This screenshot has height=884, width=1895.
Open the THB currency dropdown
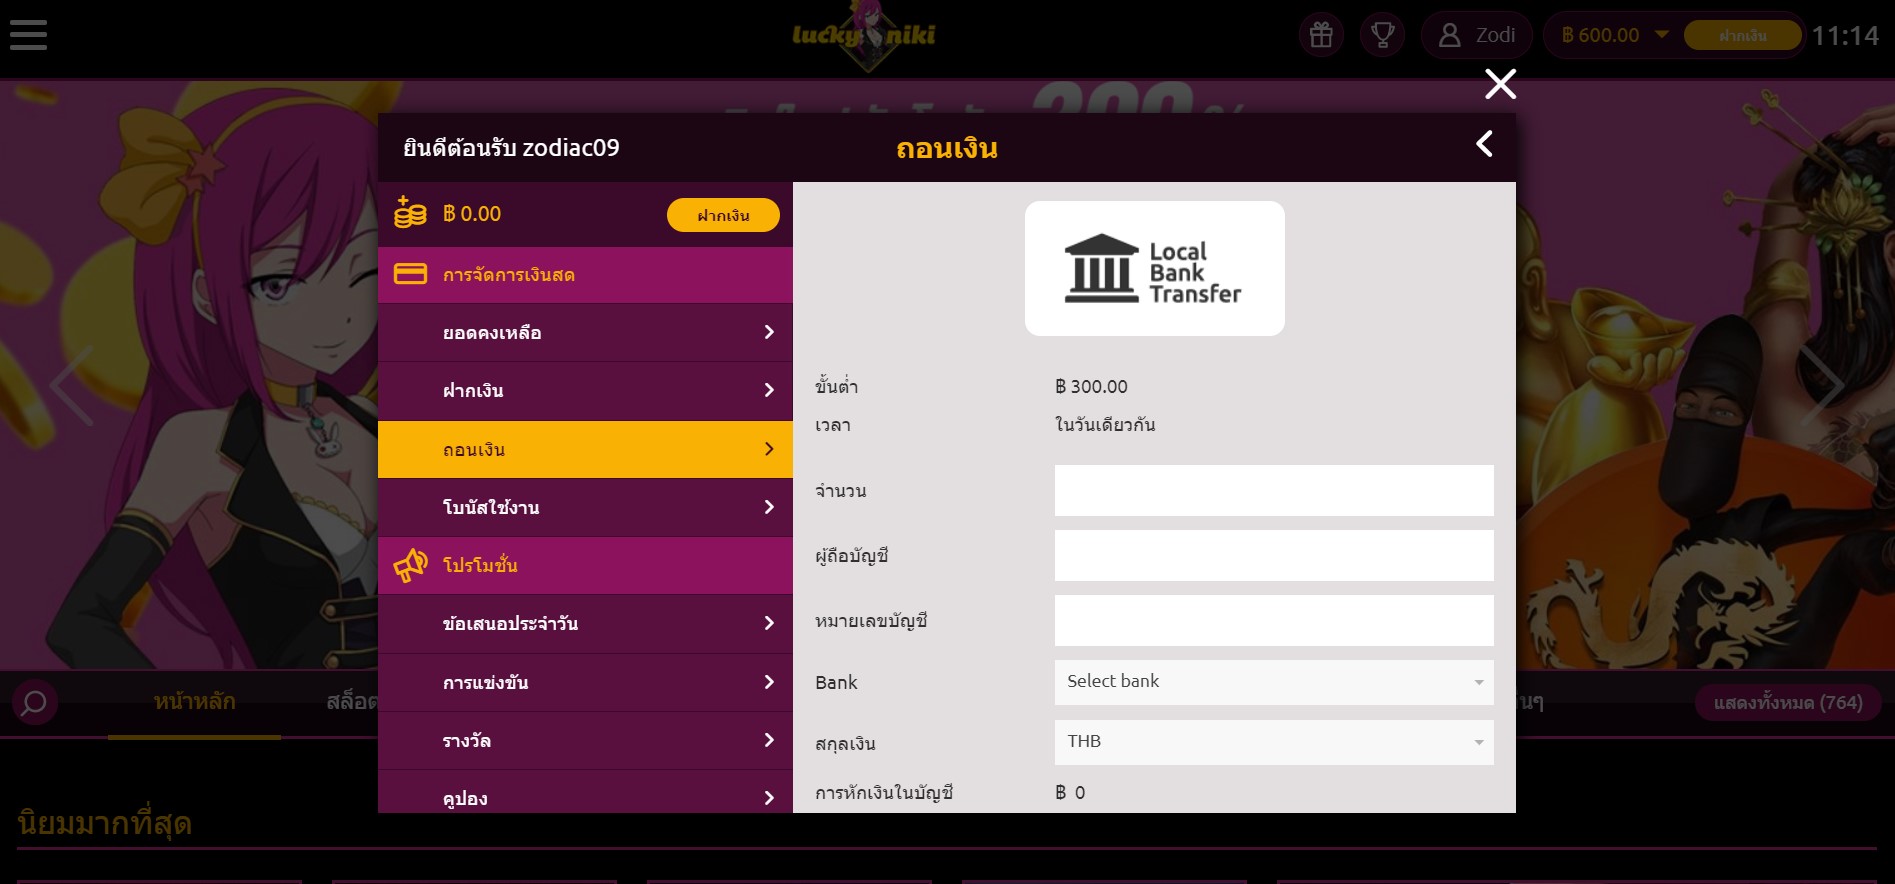1273,742
